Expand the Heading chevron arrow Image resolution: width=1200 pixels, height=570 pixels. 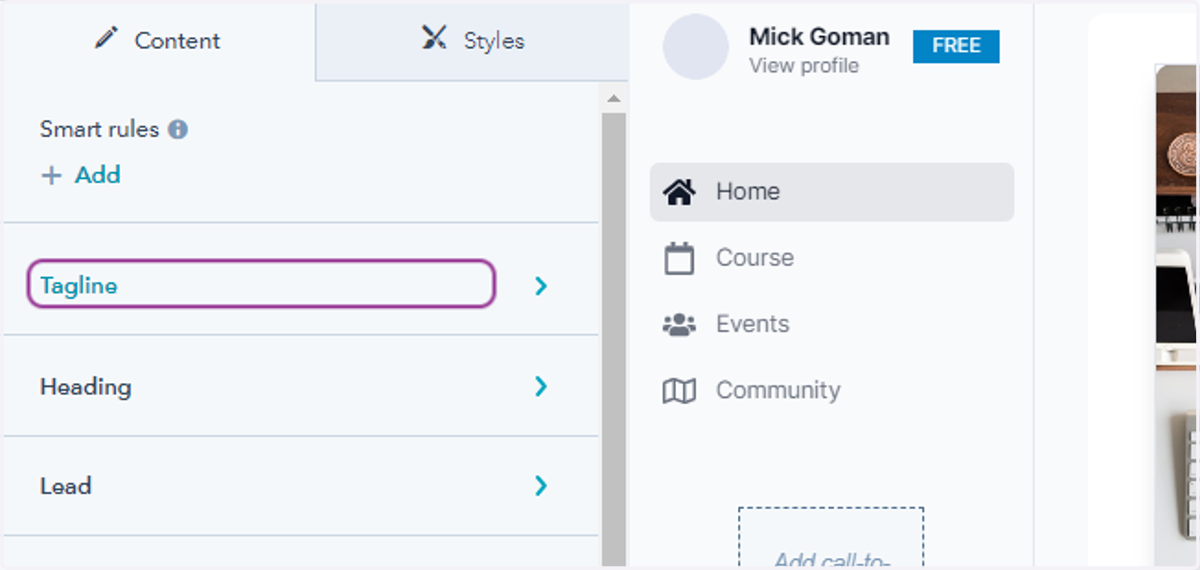coord(541,386)
